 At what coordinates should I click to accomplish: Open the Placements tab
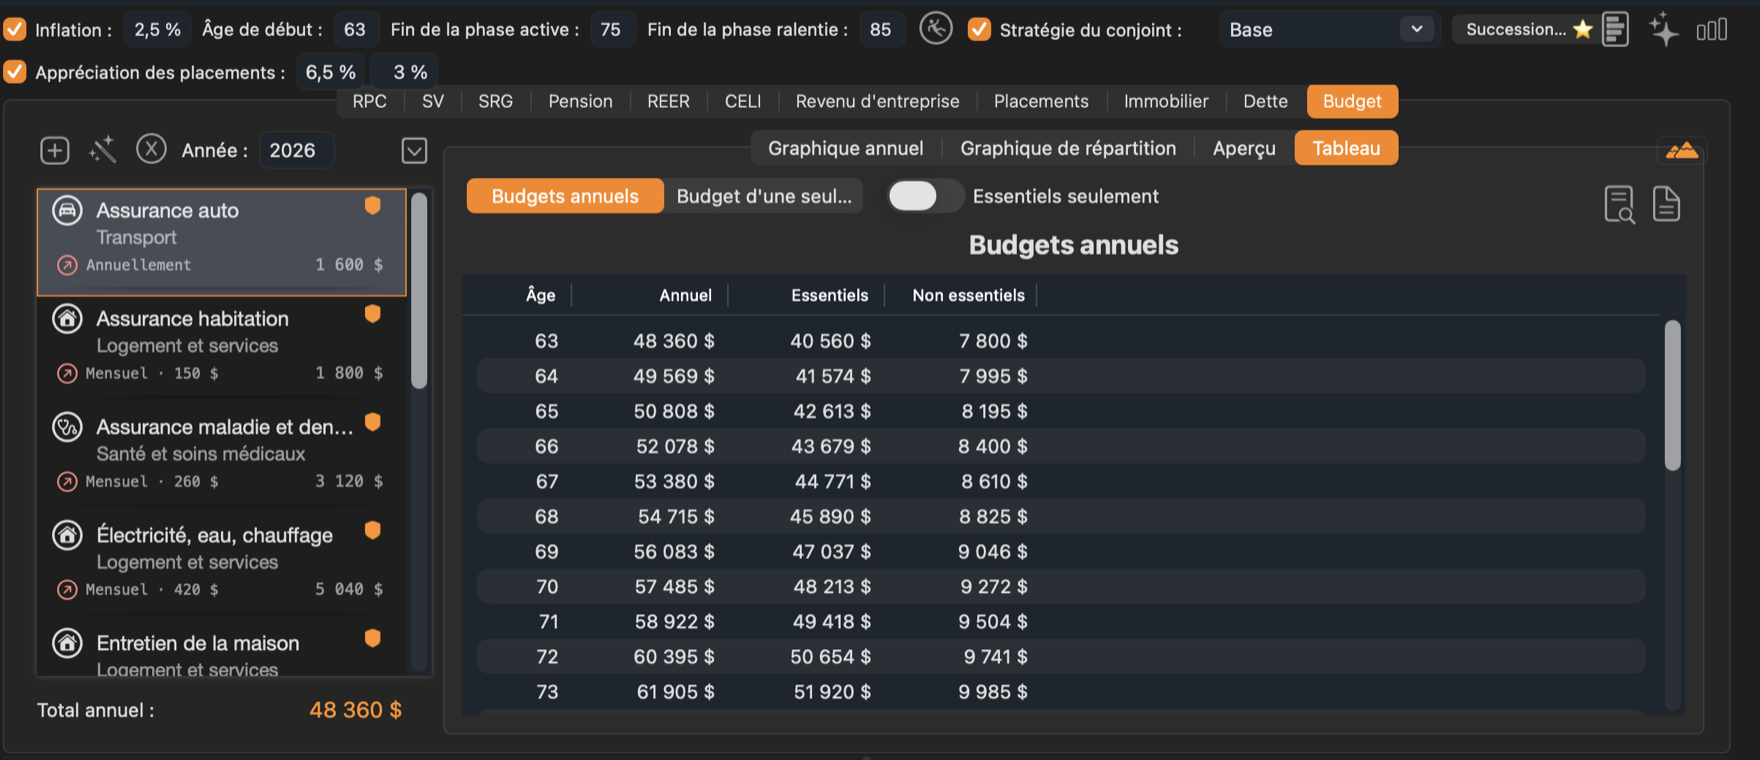[x=1041, y=101]
